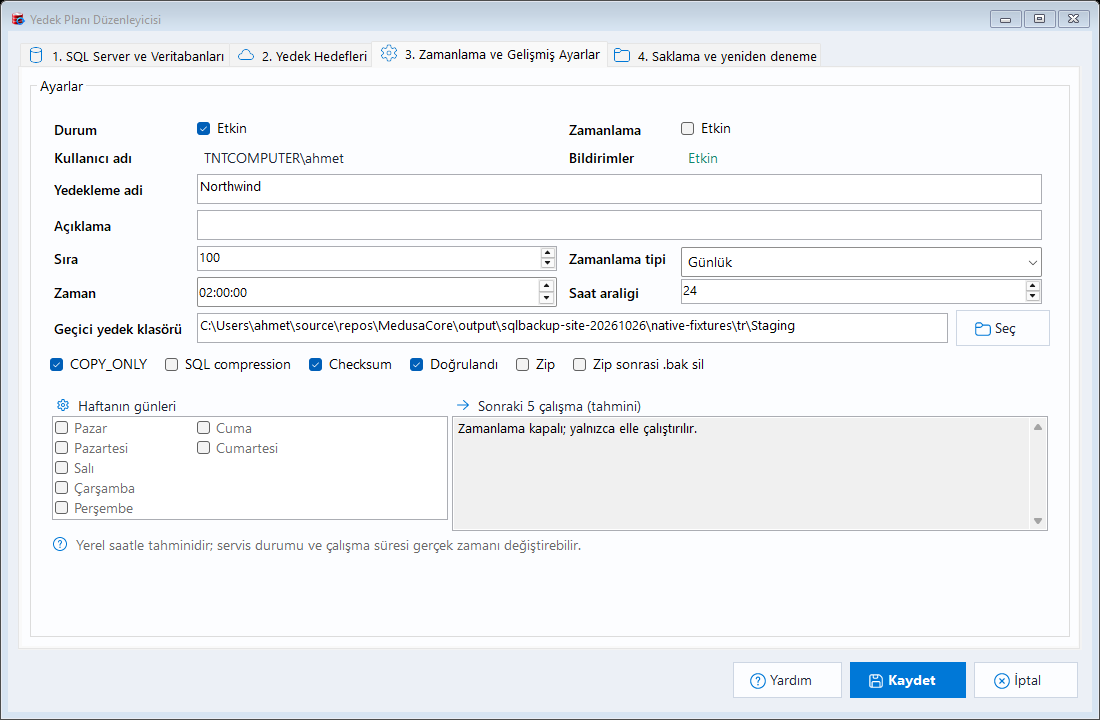Click the empty Açıklama text field
The width and height of the screenshot is (1100, 720).
619,225
